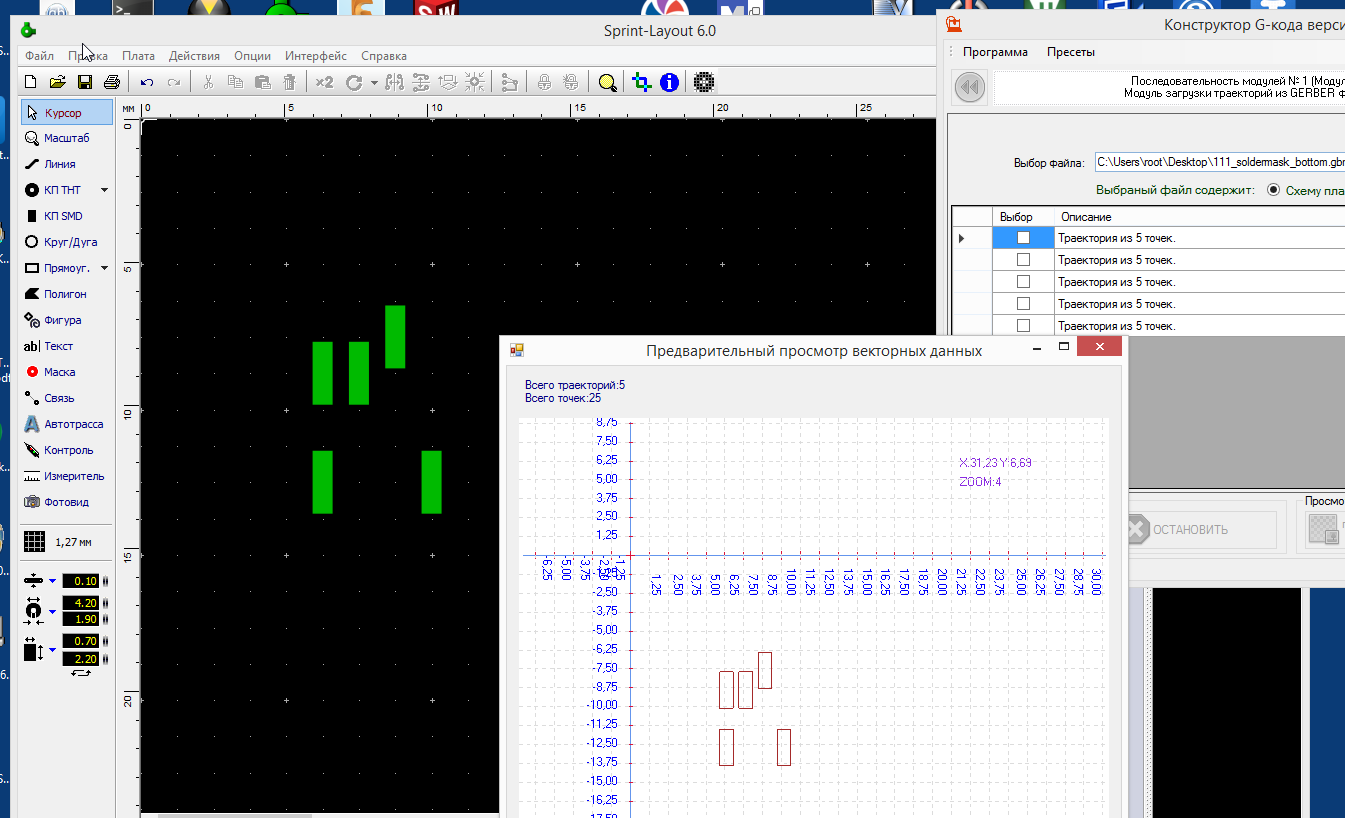Print the board using the printer icon
Viewport: 1345px width, 818px height.
[112, 82]
